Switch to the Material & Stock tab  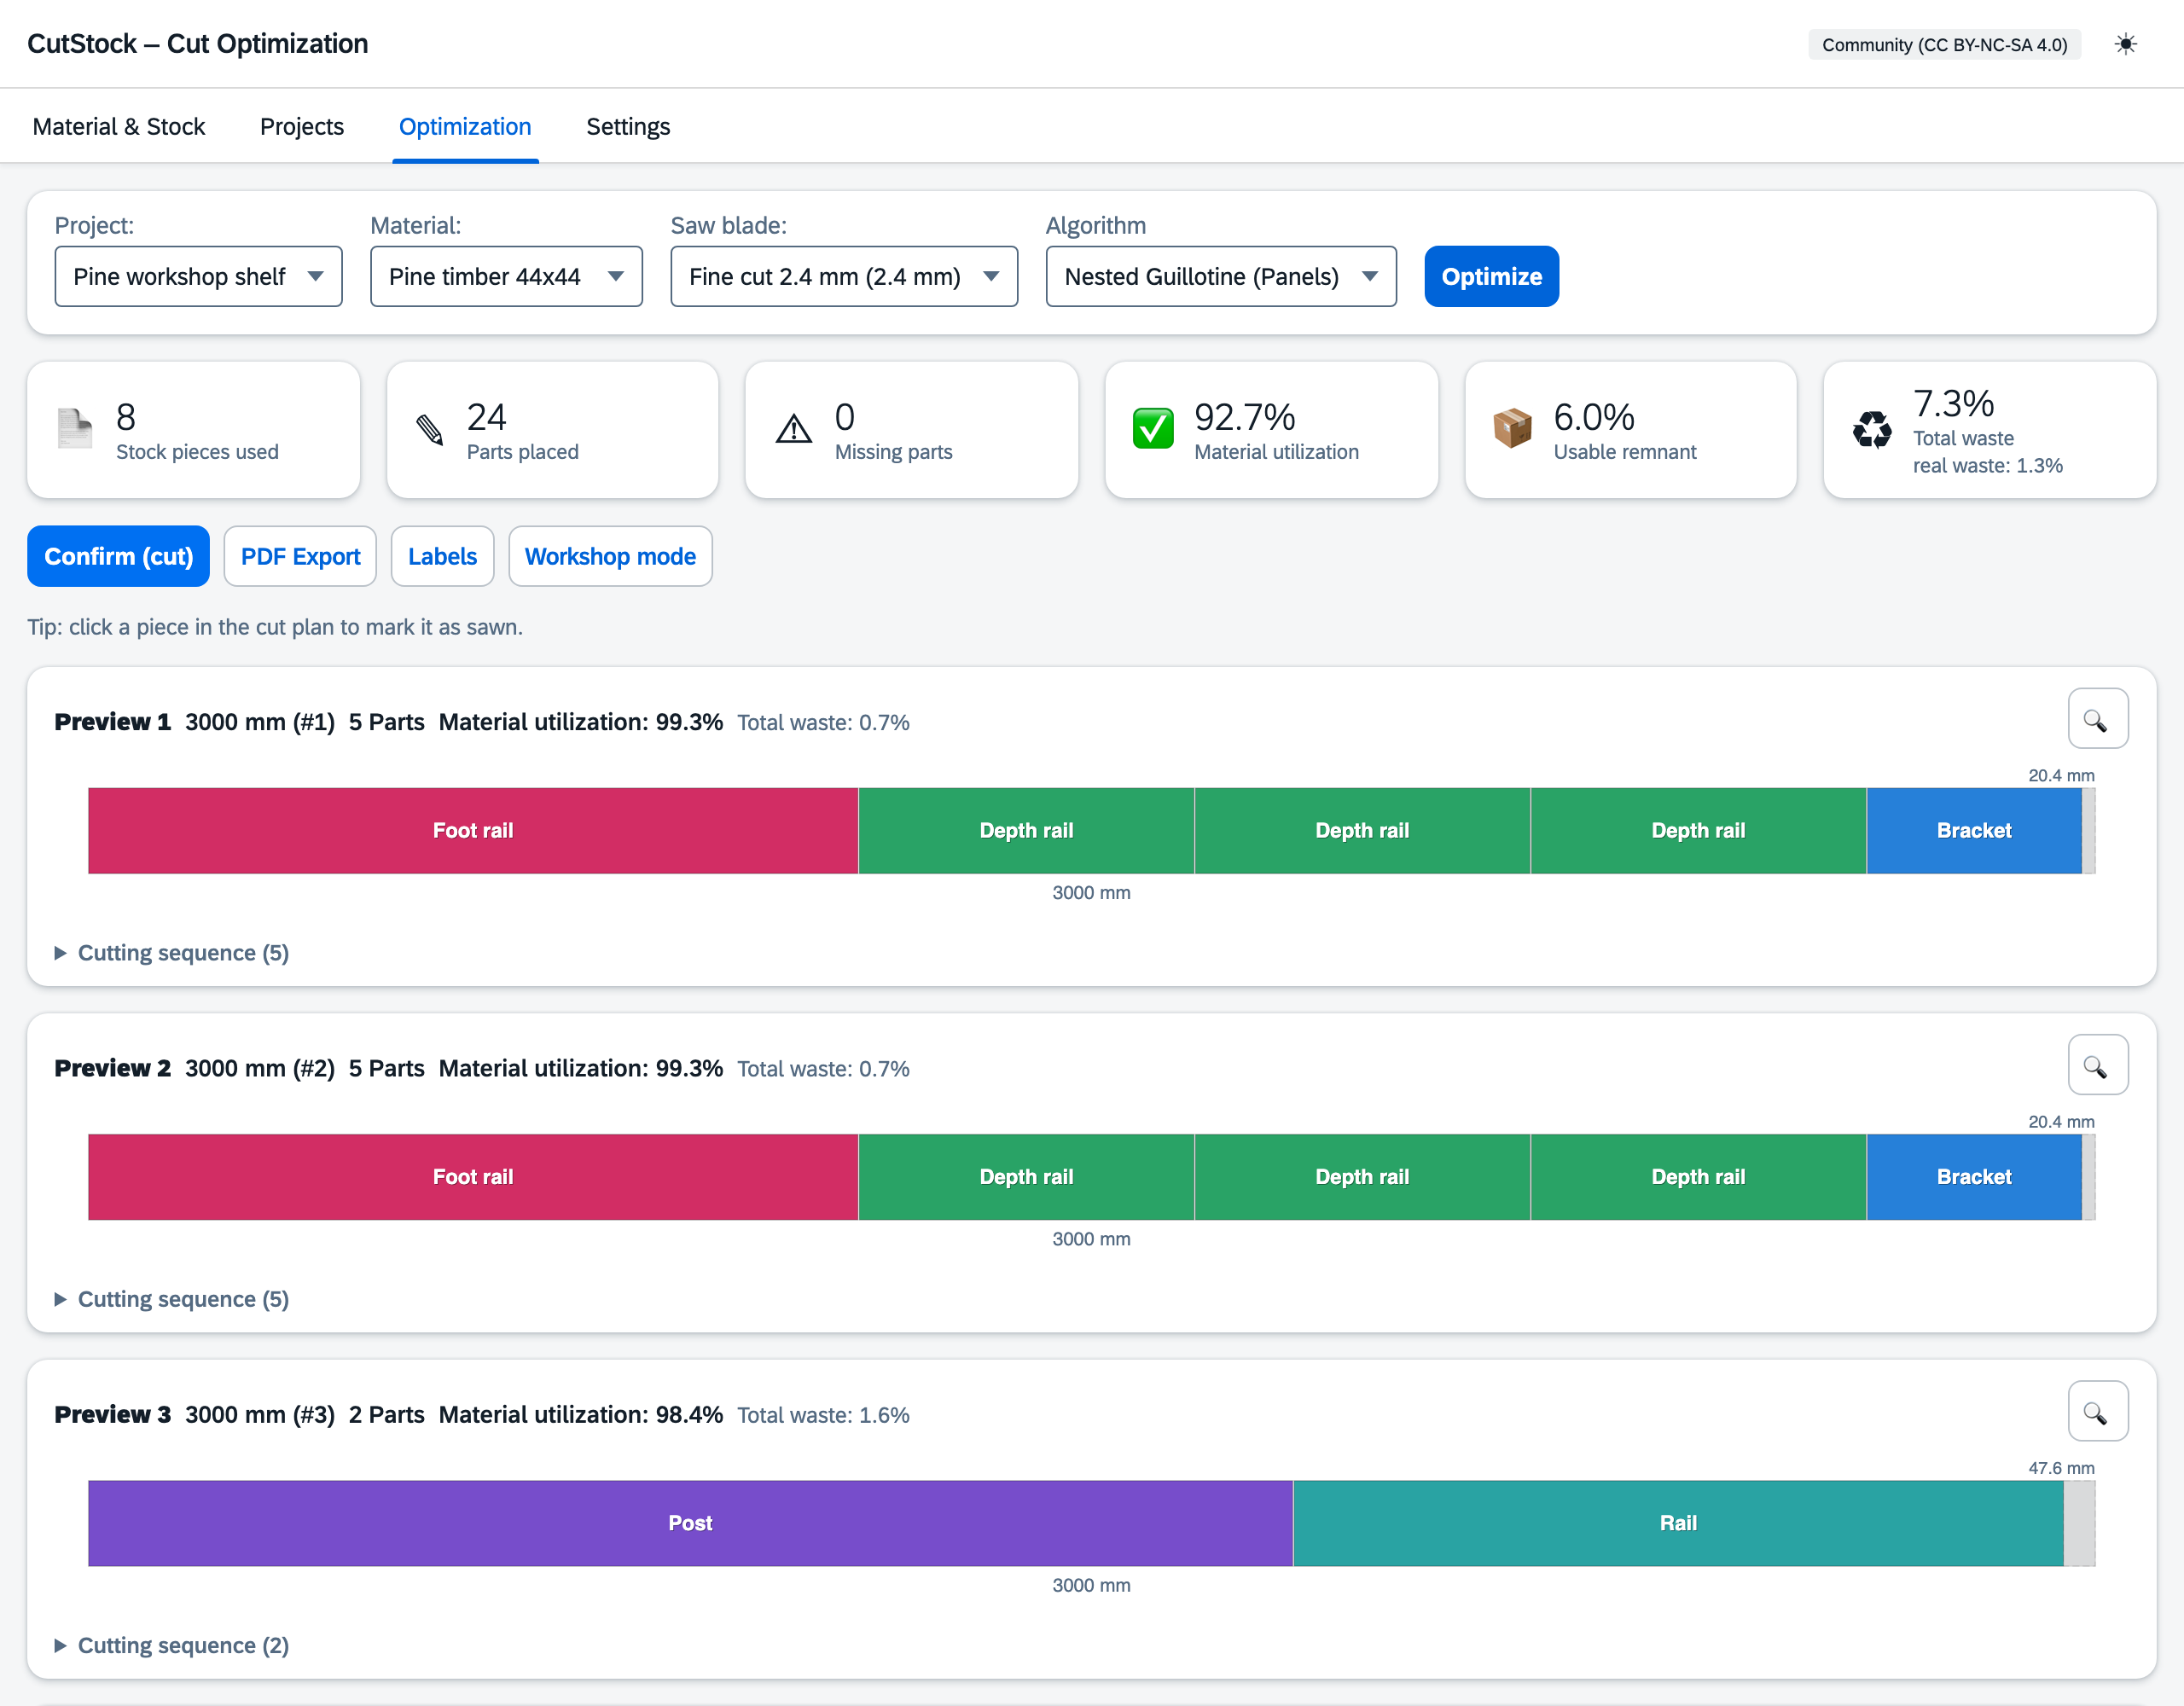pyautogui.click(x=118, y=127)
